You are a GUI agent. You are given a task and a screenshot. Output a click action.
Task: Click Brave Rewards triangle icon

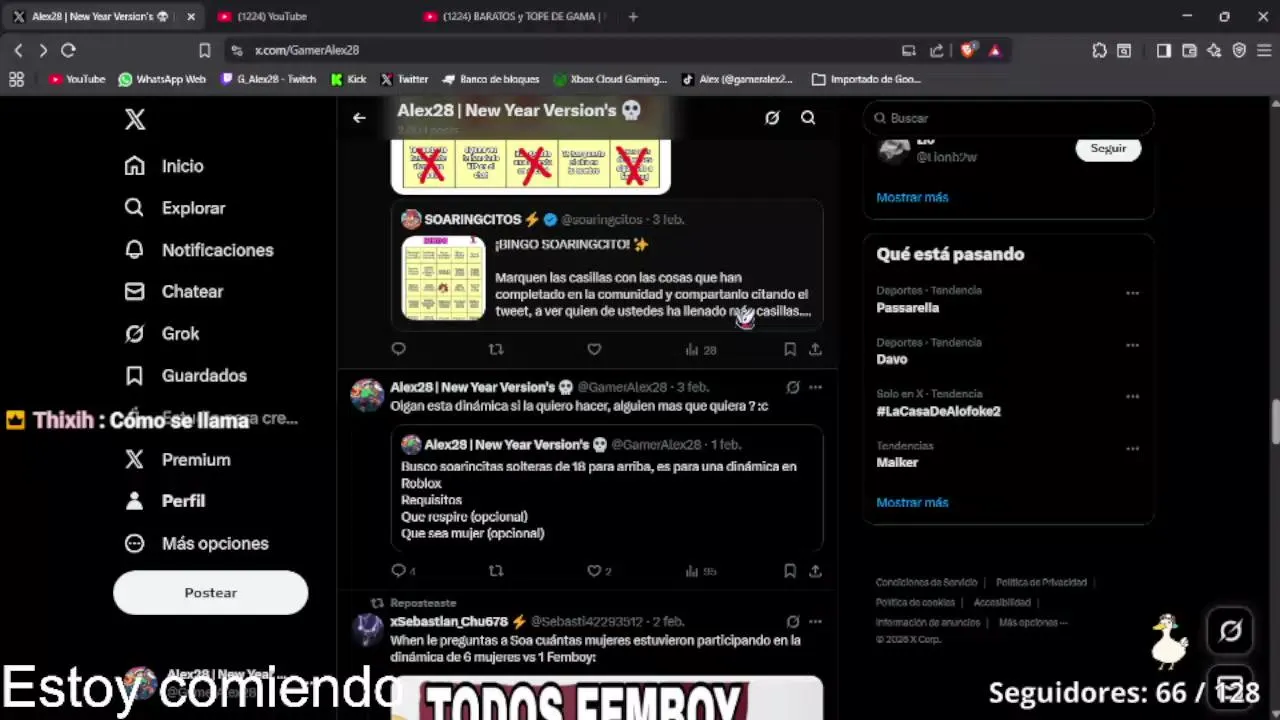click(994, 50)
